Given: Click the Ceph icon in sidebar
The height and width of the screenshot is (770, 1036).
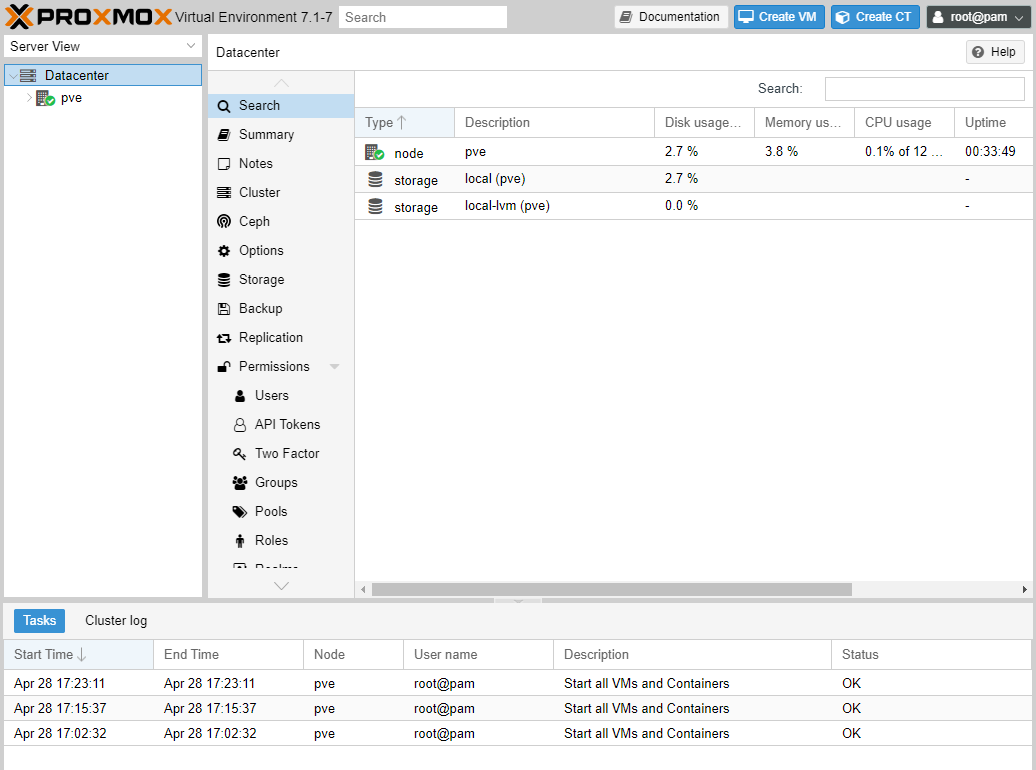Looking at the screenshot, I should pyautogui.click(x=224, y=222).
